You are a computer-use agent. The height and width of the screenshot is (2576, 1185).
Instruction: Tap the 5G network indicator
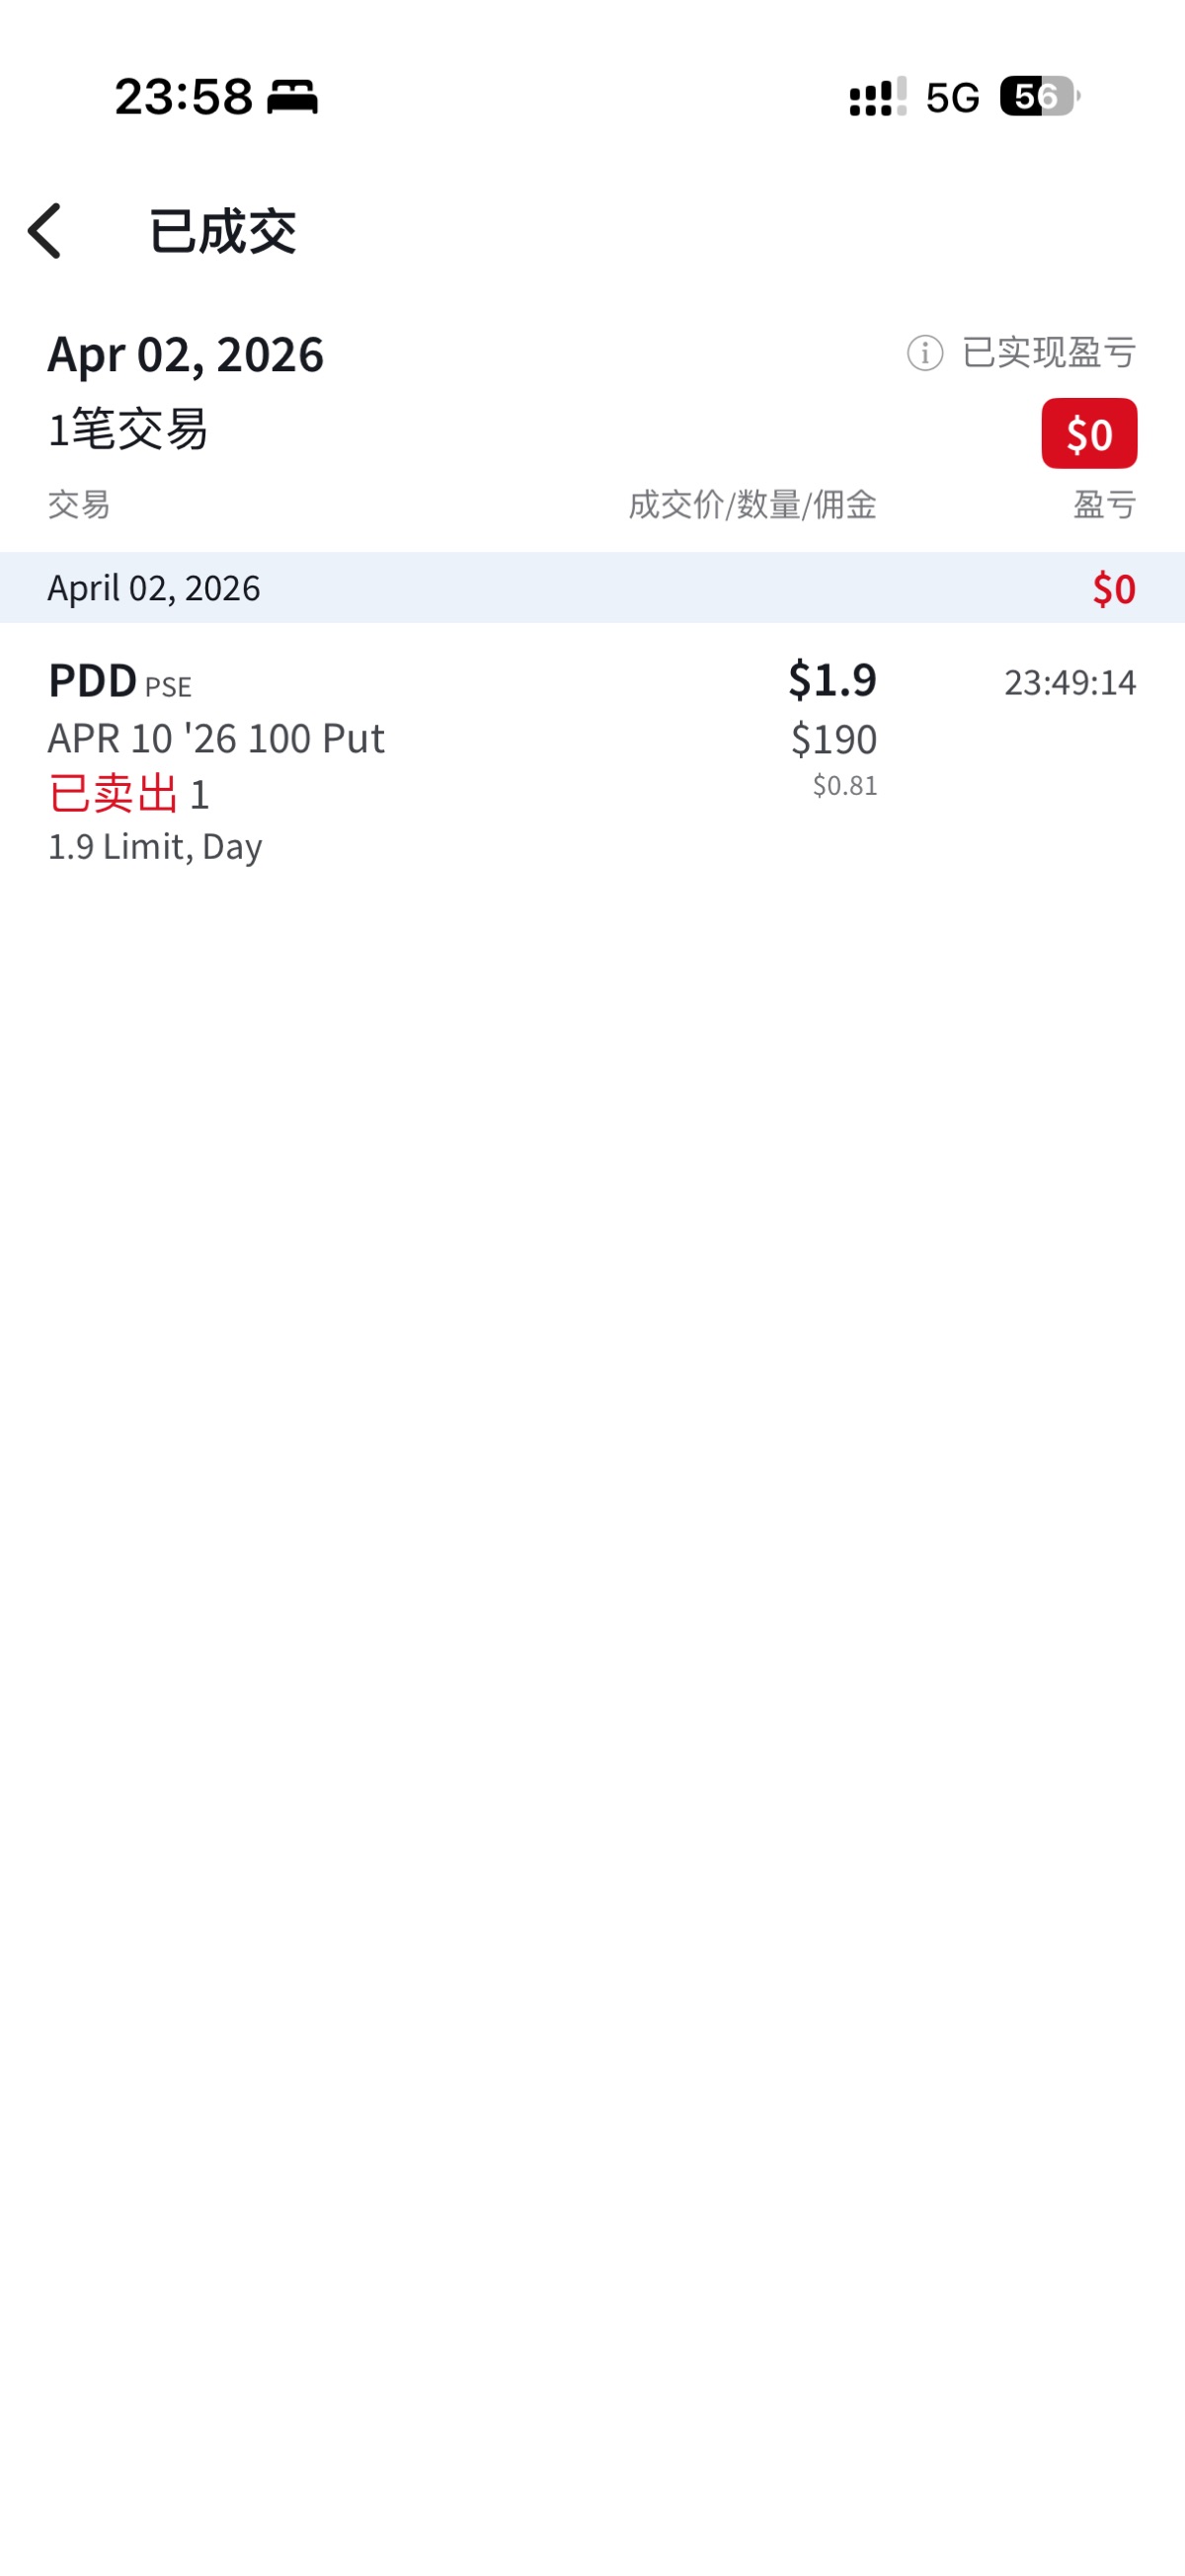click(952, 98)
